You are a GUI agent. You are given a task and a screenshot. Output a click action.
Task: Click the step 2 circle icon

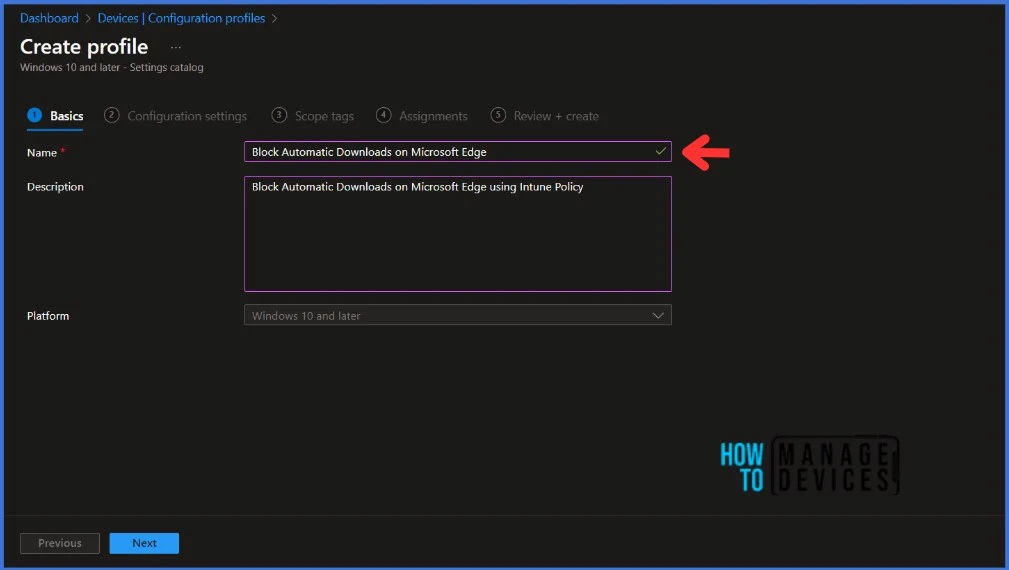point(111,115)
